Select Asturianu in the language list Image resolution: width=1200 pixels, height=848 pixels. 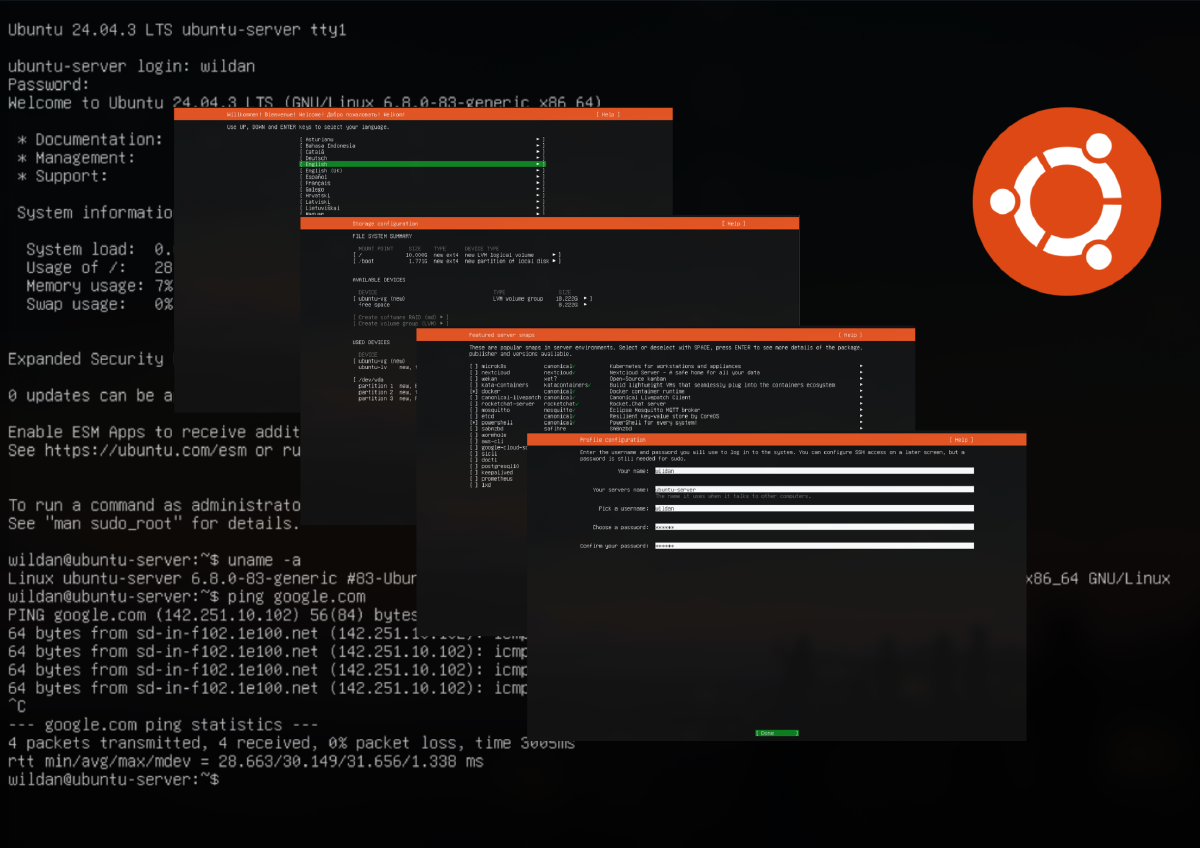pyautogui.click(x=422, y=139)
